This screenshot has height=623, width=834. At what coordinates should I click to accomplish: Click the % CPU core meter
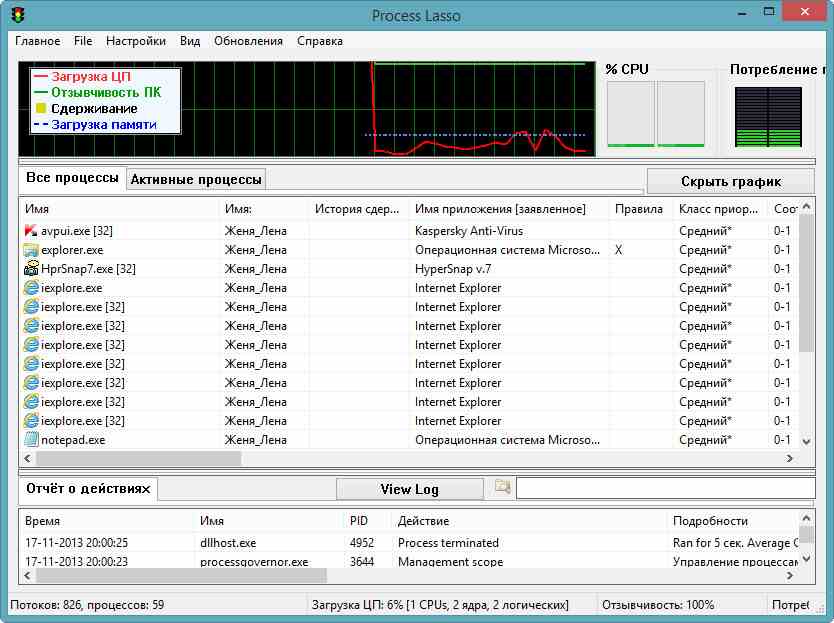coord(656,114)
